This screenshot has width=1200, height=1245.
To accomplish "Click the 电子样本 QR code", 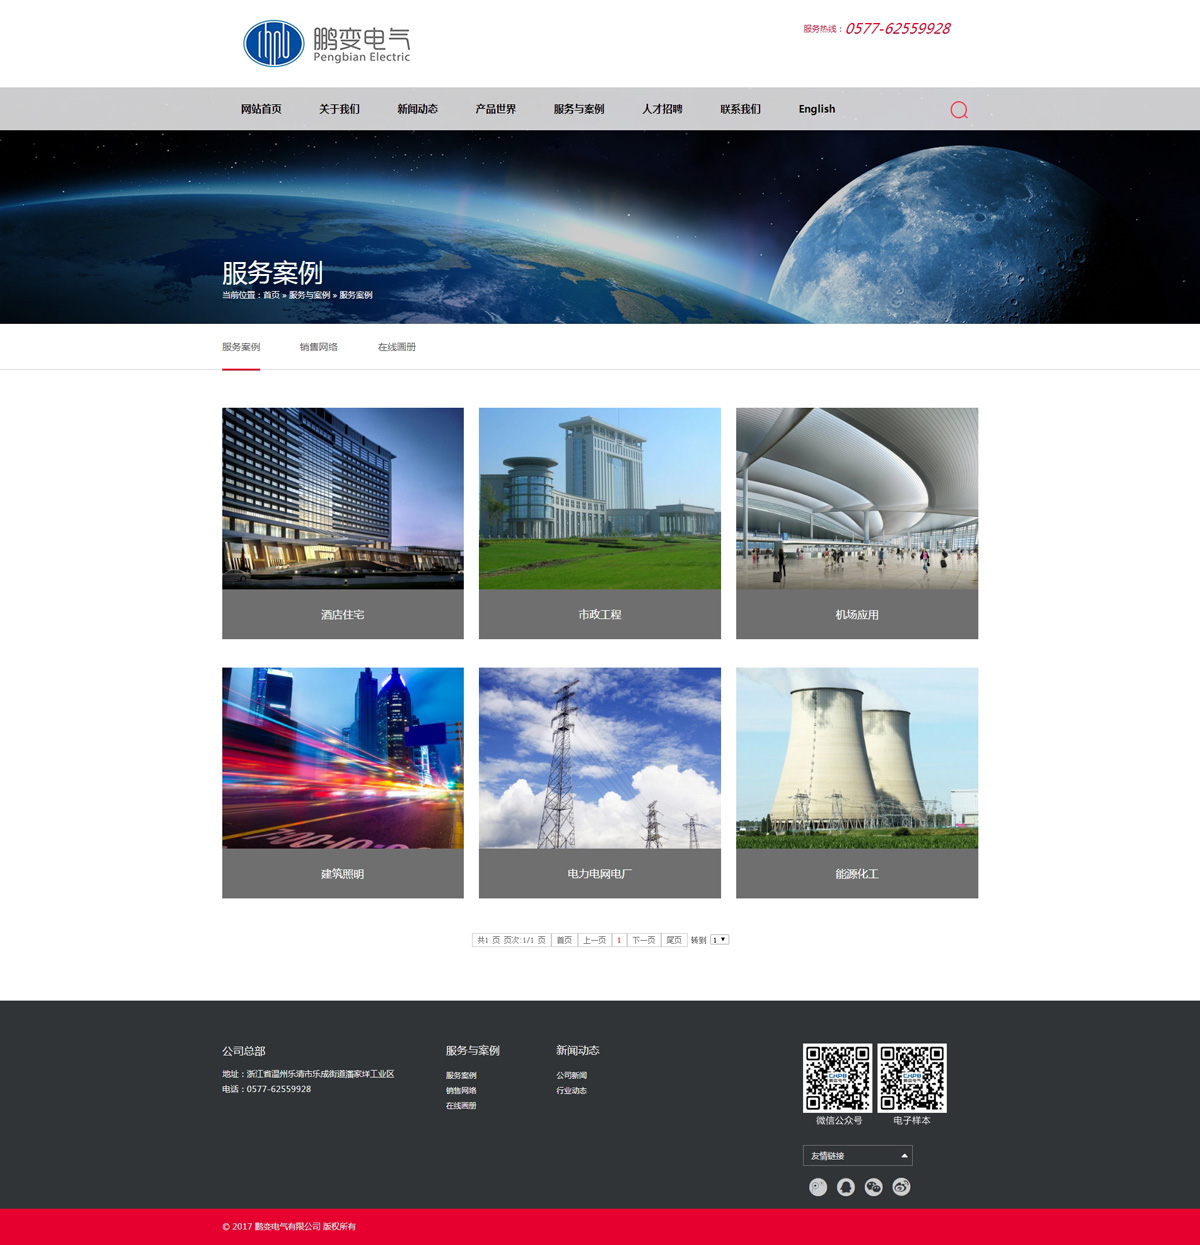I will point(912,1078).
